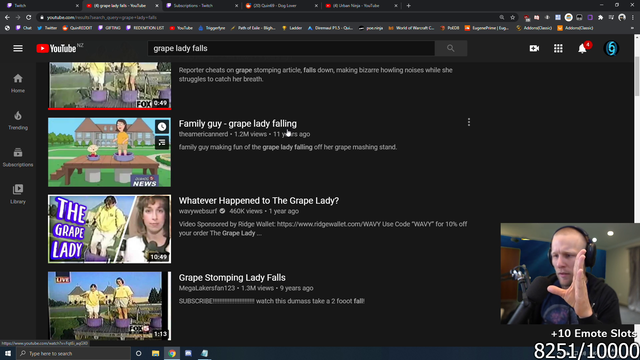Open Chrome profile avatar
This screenshot has width=640, height=360.
coord(622,17)
